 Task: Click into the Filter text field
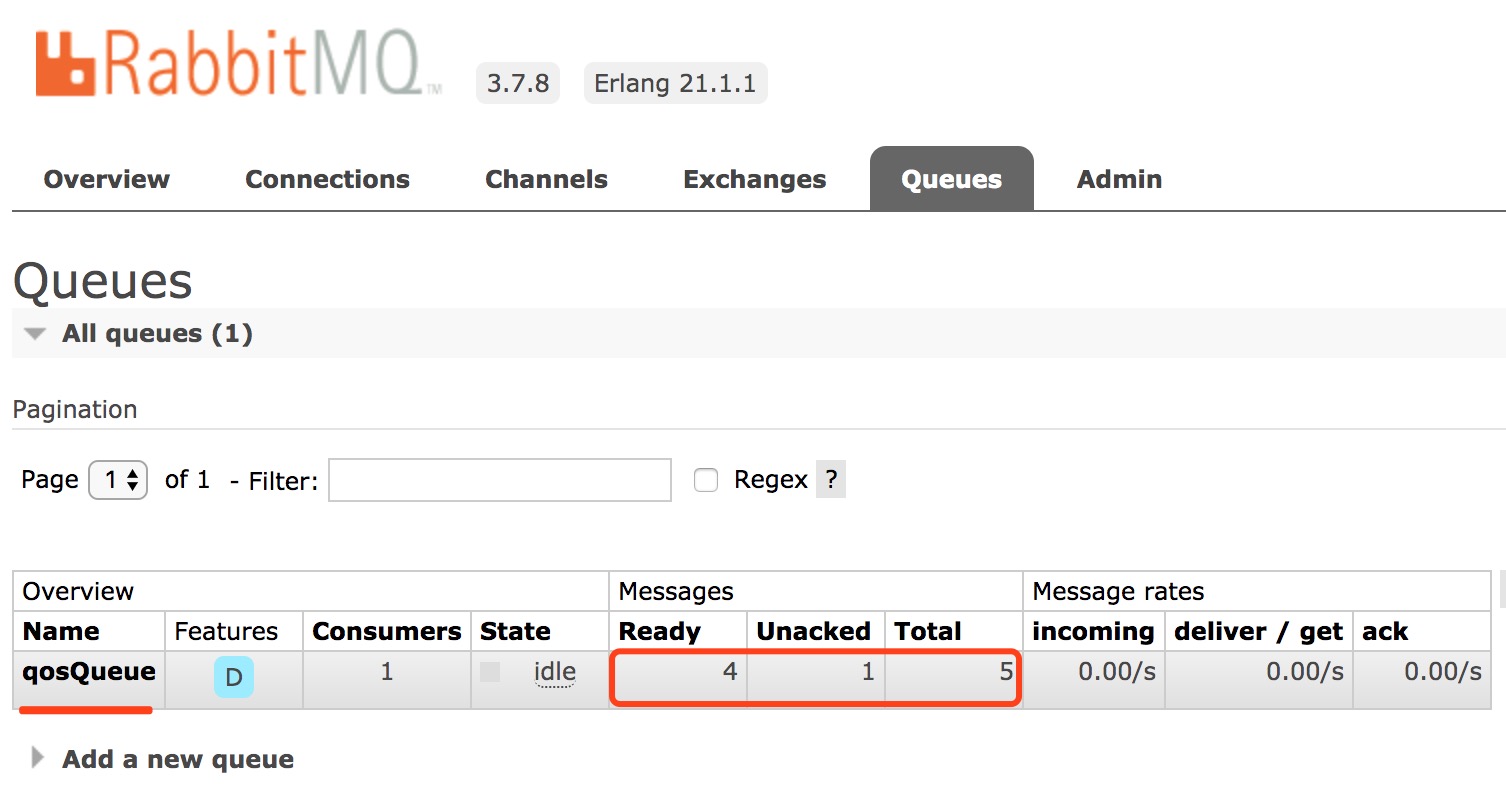(x=500, y=481)
